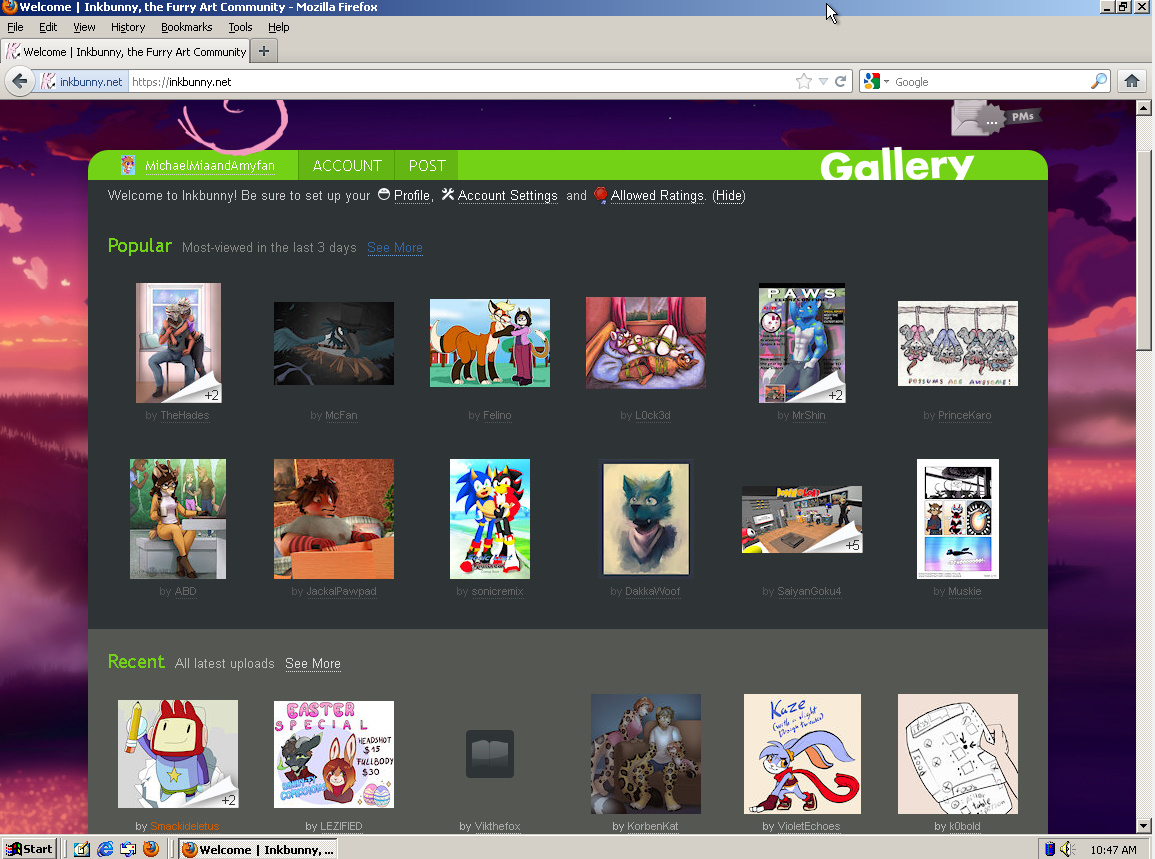Follow the Profile link
This screenshot has height=859, width=1155.
tap(412, 195)
